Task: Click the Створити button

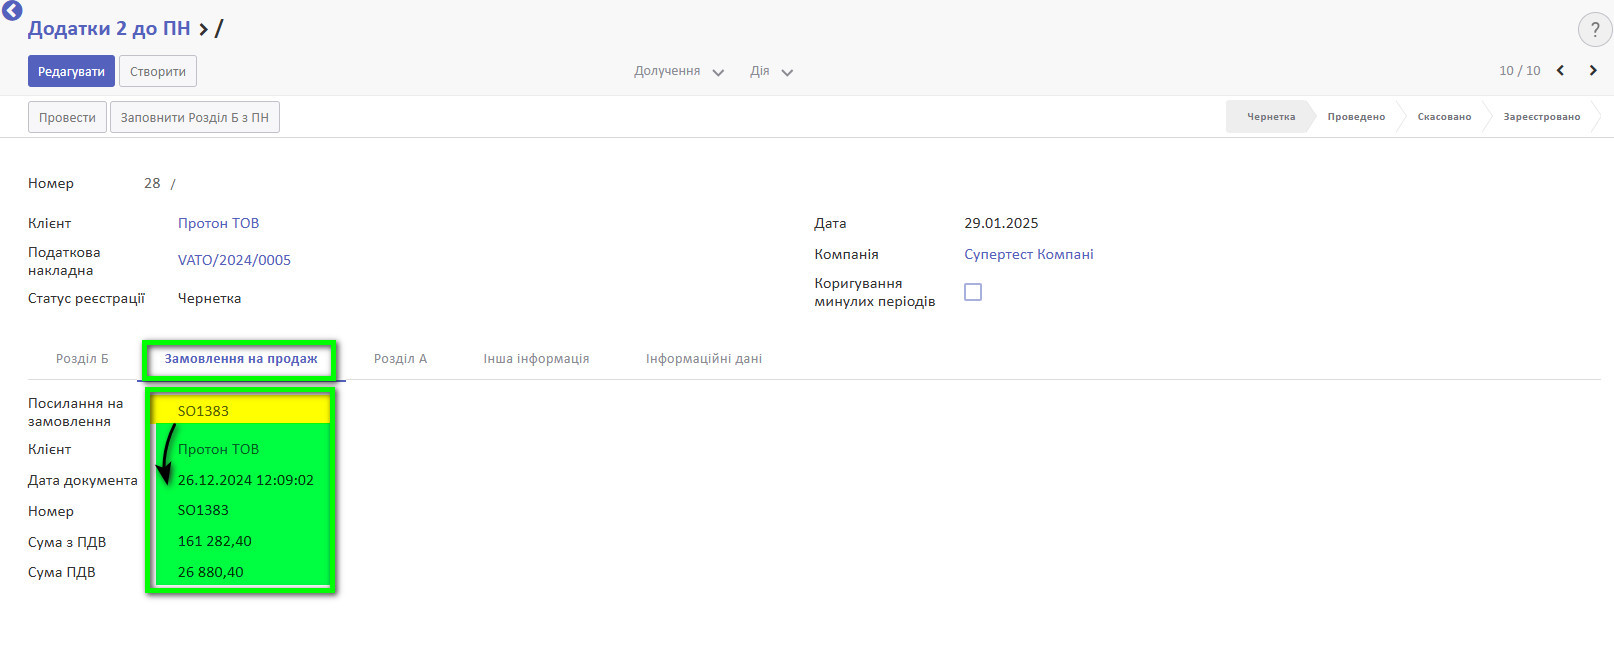Action: click(158, 71)
